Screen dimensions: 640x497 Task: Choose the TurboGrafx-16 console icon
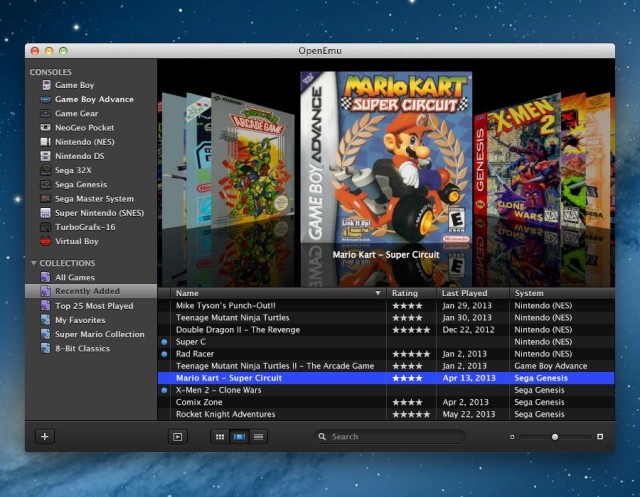pyautogui.click(x=46, y=227)
